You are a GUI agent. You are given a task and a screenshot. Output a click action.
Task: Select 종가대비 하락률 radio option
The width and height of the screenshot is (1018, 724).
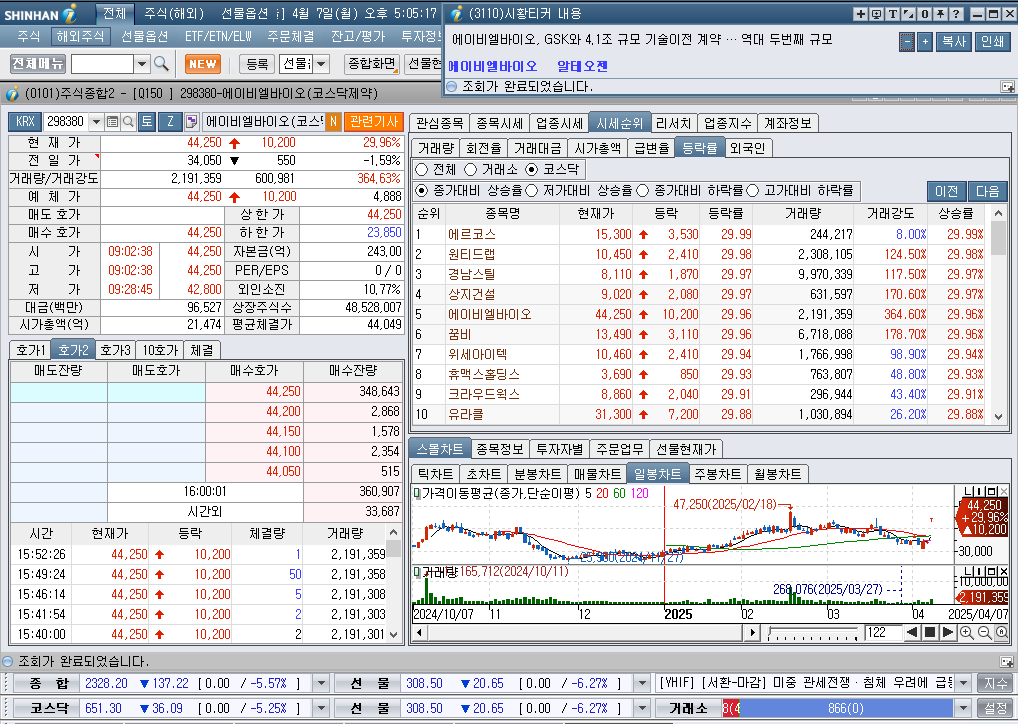point(643,191)
